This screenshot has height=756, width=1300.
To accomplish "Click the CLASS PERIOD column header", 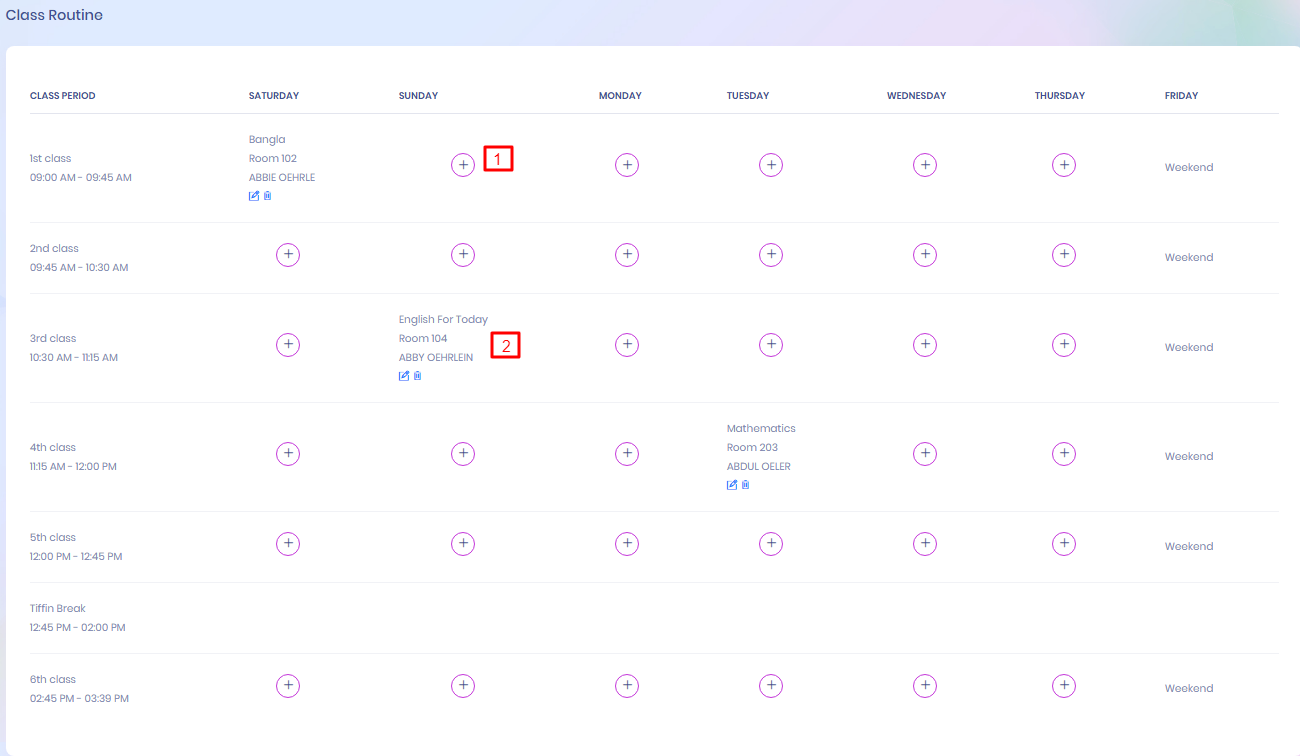I will pos(63,96).
